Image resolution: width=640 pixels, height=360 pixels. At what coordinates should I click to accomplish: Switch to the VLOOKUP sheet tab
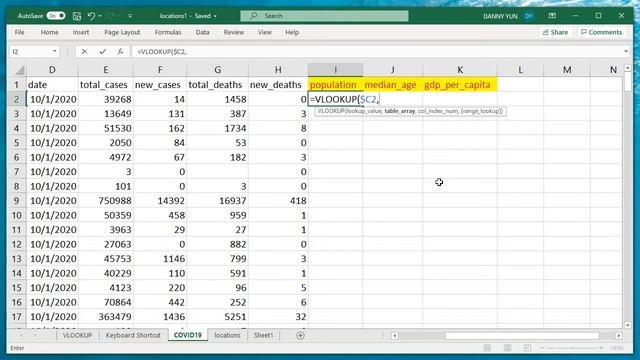pyautogui.click(x=77, y=335)
